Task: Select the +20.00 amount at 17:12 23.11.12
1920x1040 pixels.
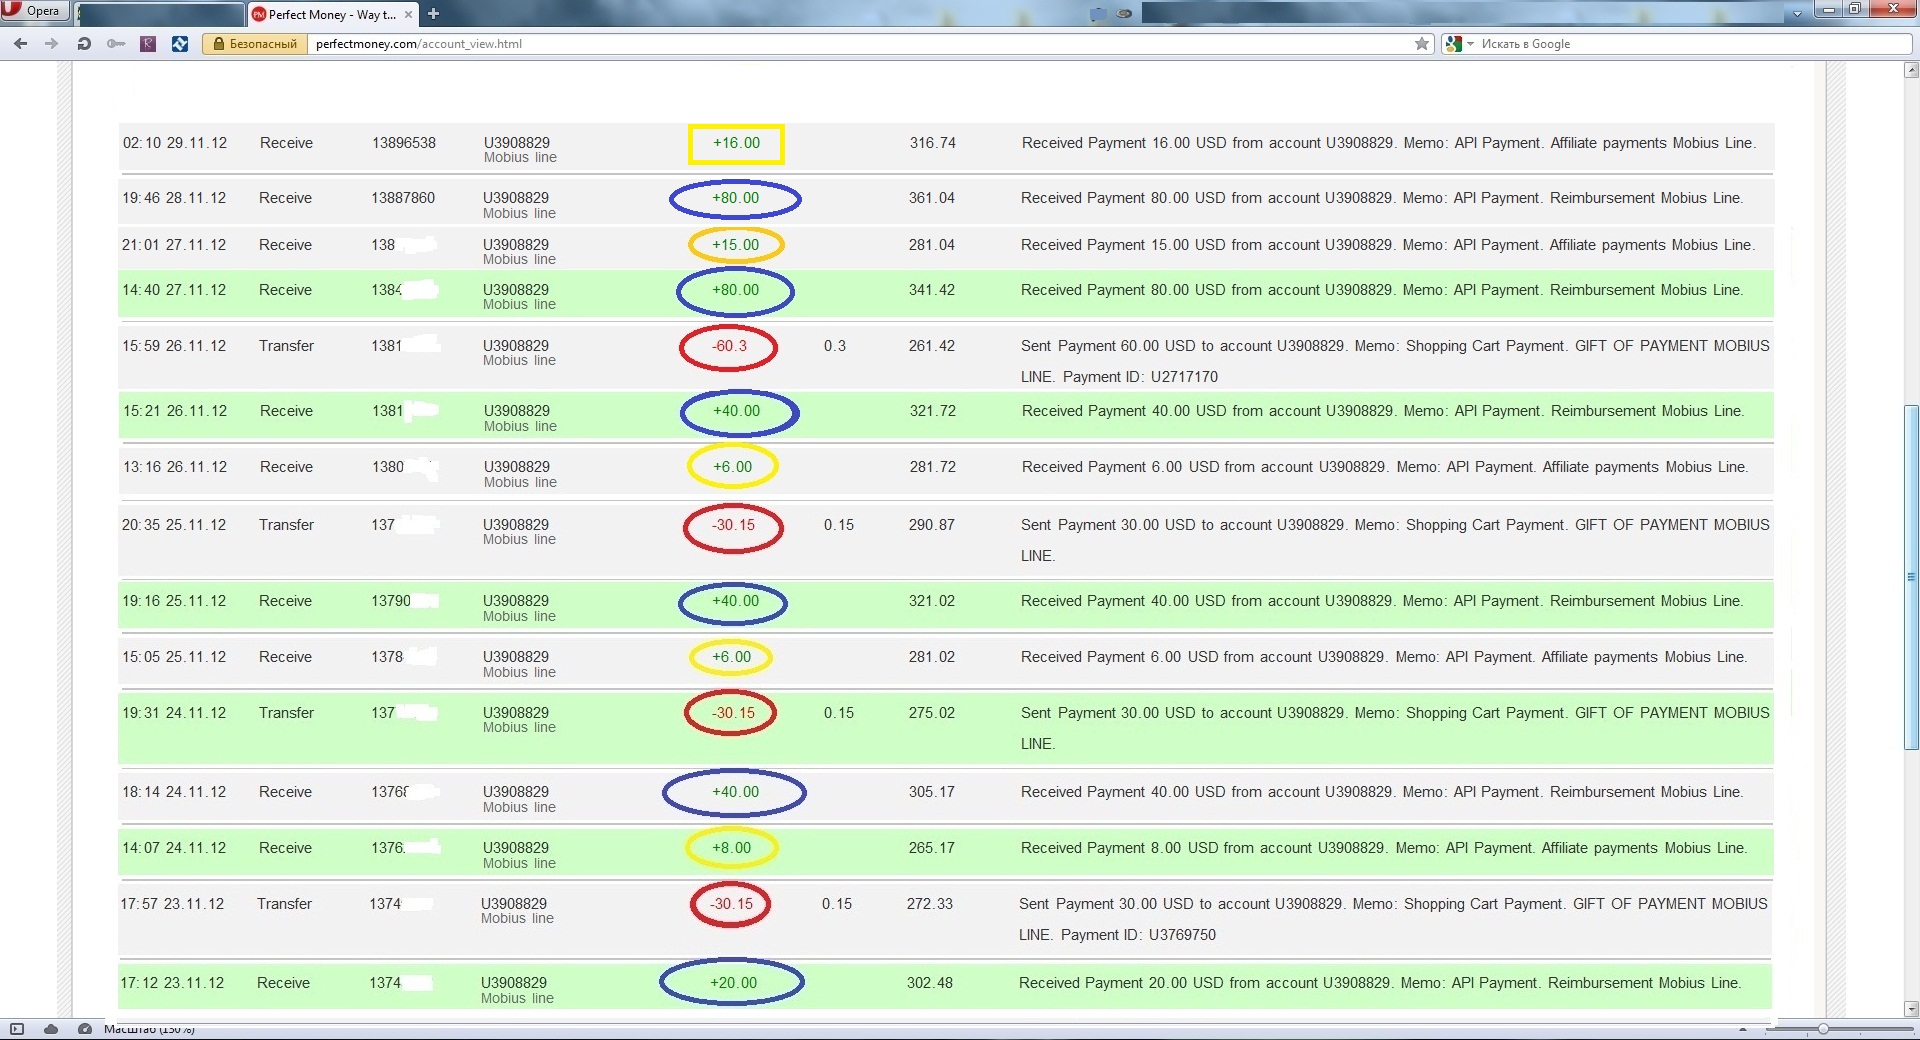Action: pos(733,983)
